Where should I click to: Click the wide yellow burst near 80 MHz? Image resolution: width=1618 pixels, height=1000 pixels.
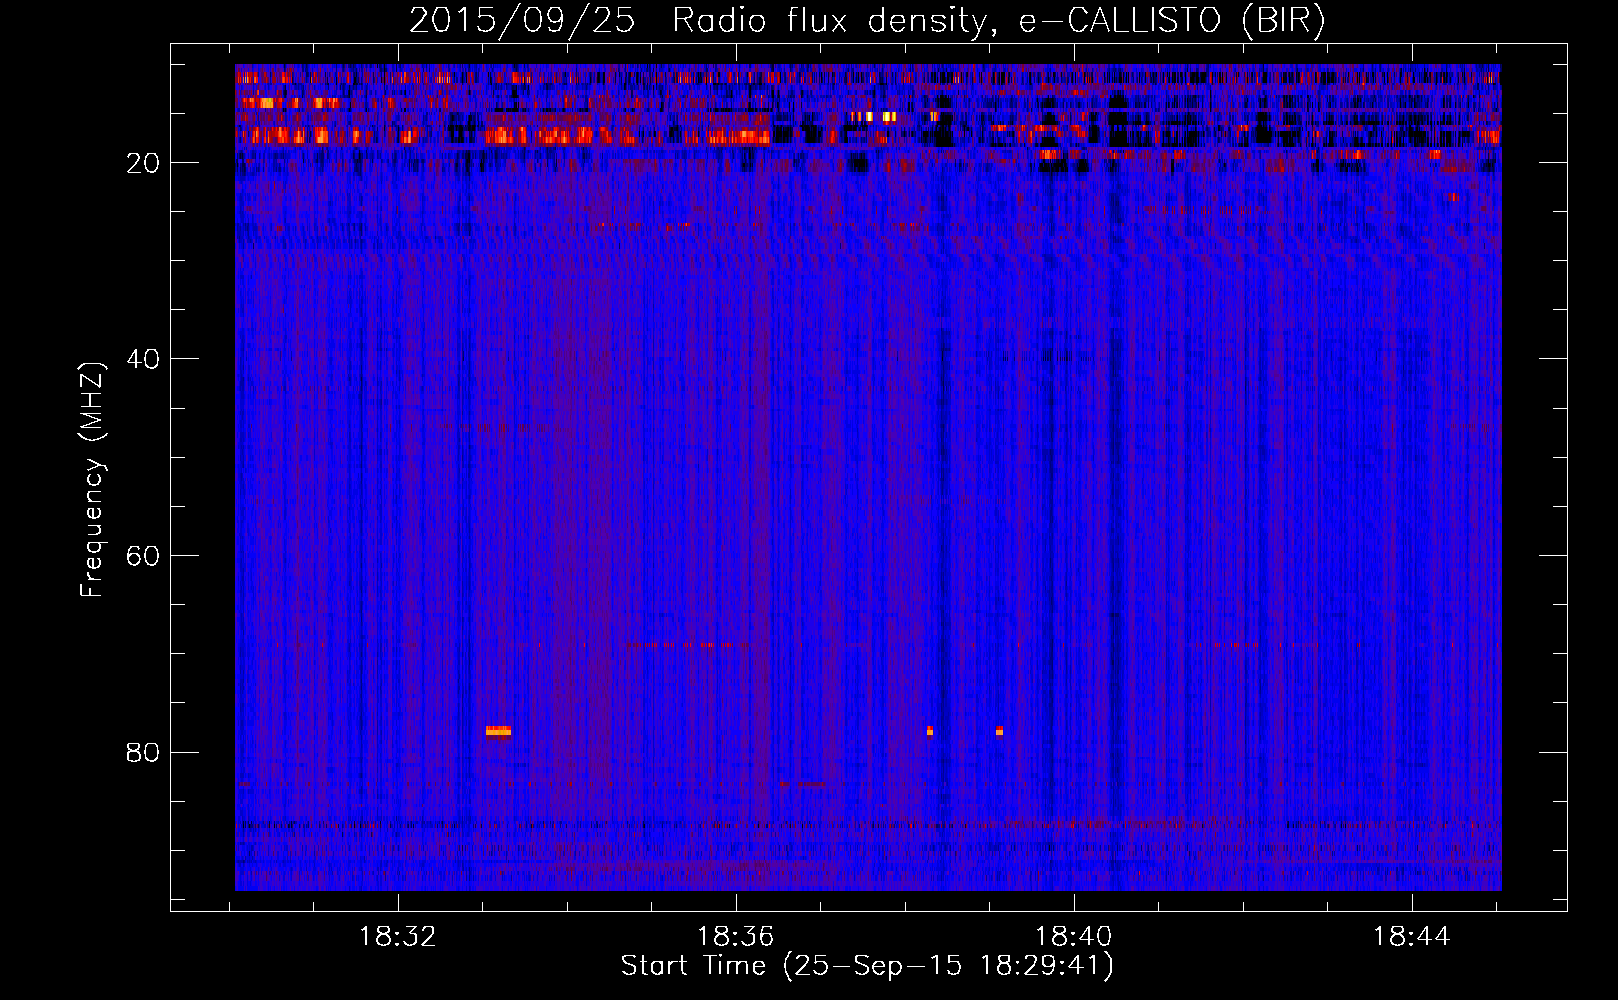pos(498,731)
